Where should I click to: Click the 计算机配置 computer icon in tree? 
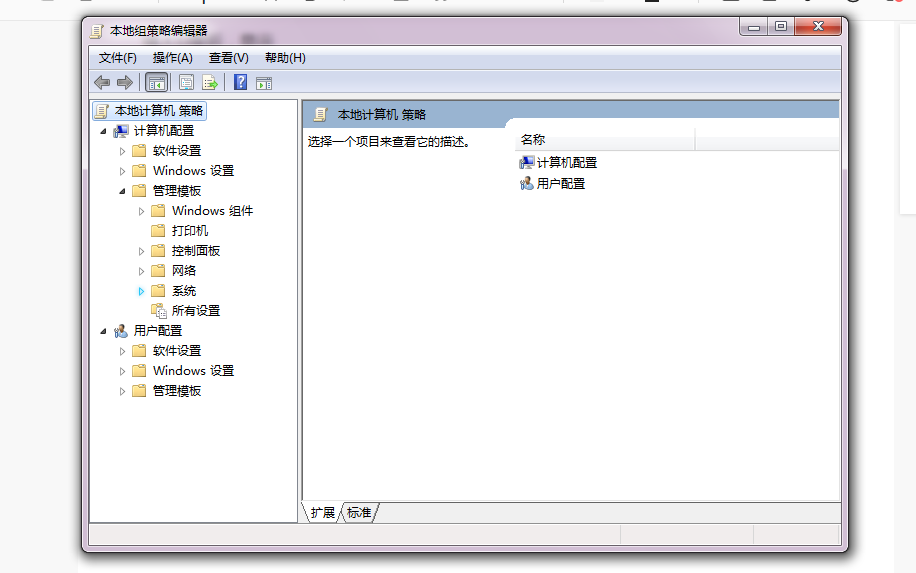point(121,131)
